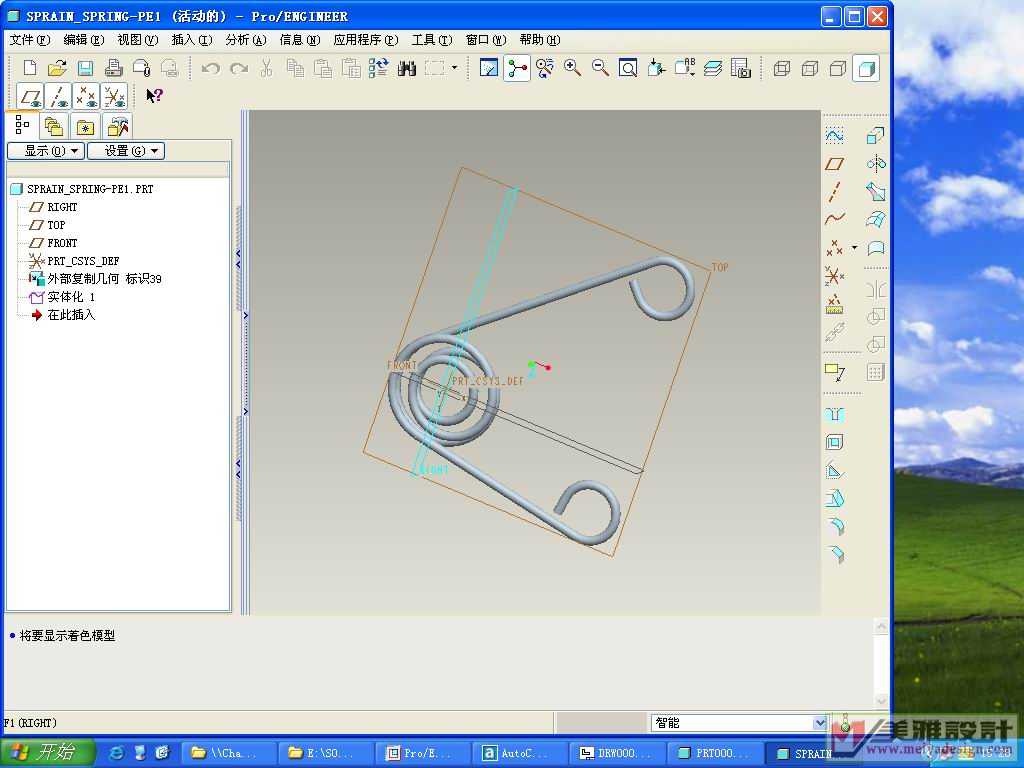Open the 设置(G) dropdown
This screenshot has height=768, width=1024.
126,151
